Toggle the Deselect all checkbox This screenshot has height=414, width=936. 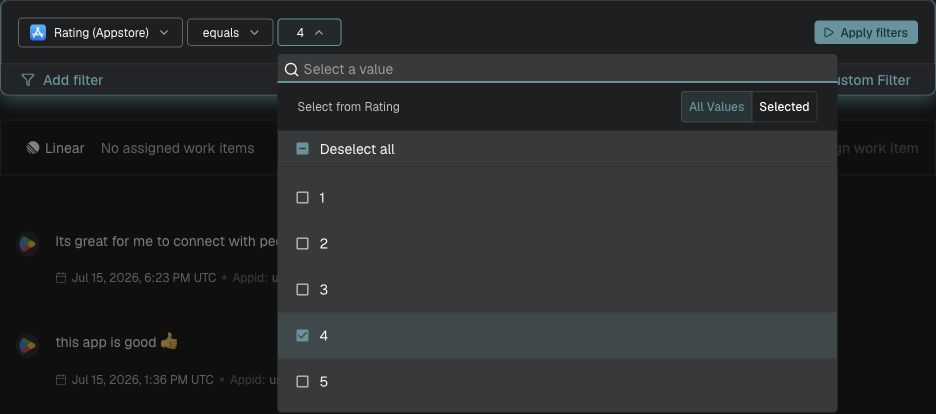(x=303, y=149)
